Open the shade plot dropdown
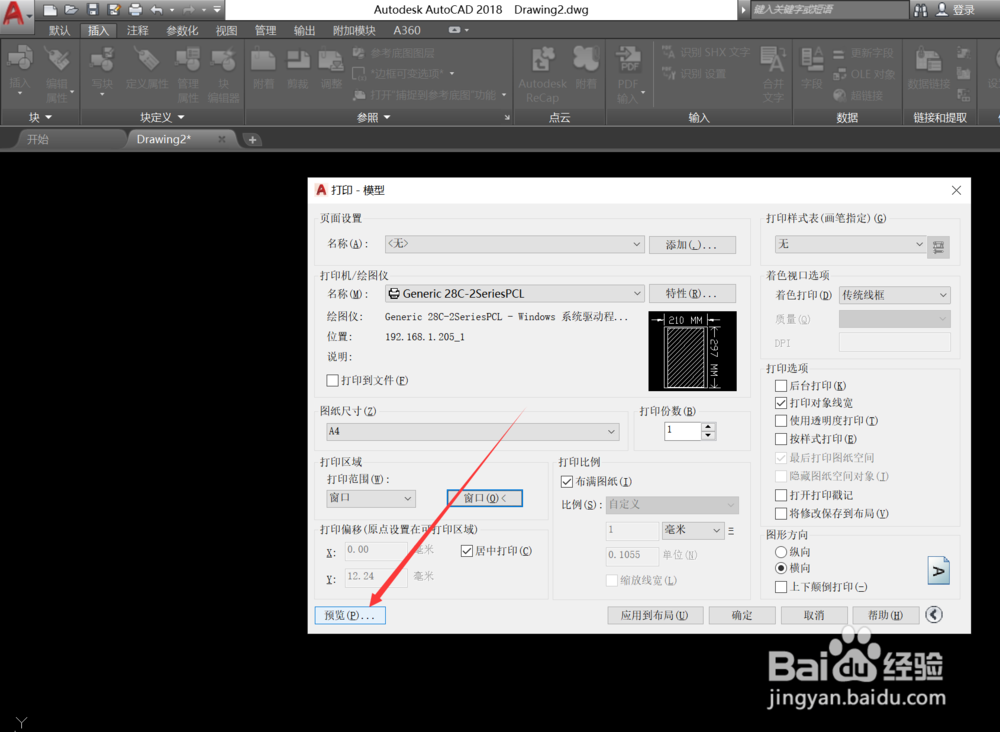This screenshot has height=732, width=1000. 895,295
